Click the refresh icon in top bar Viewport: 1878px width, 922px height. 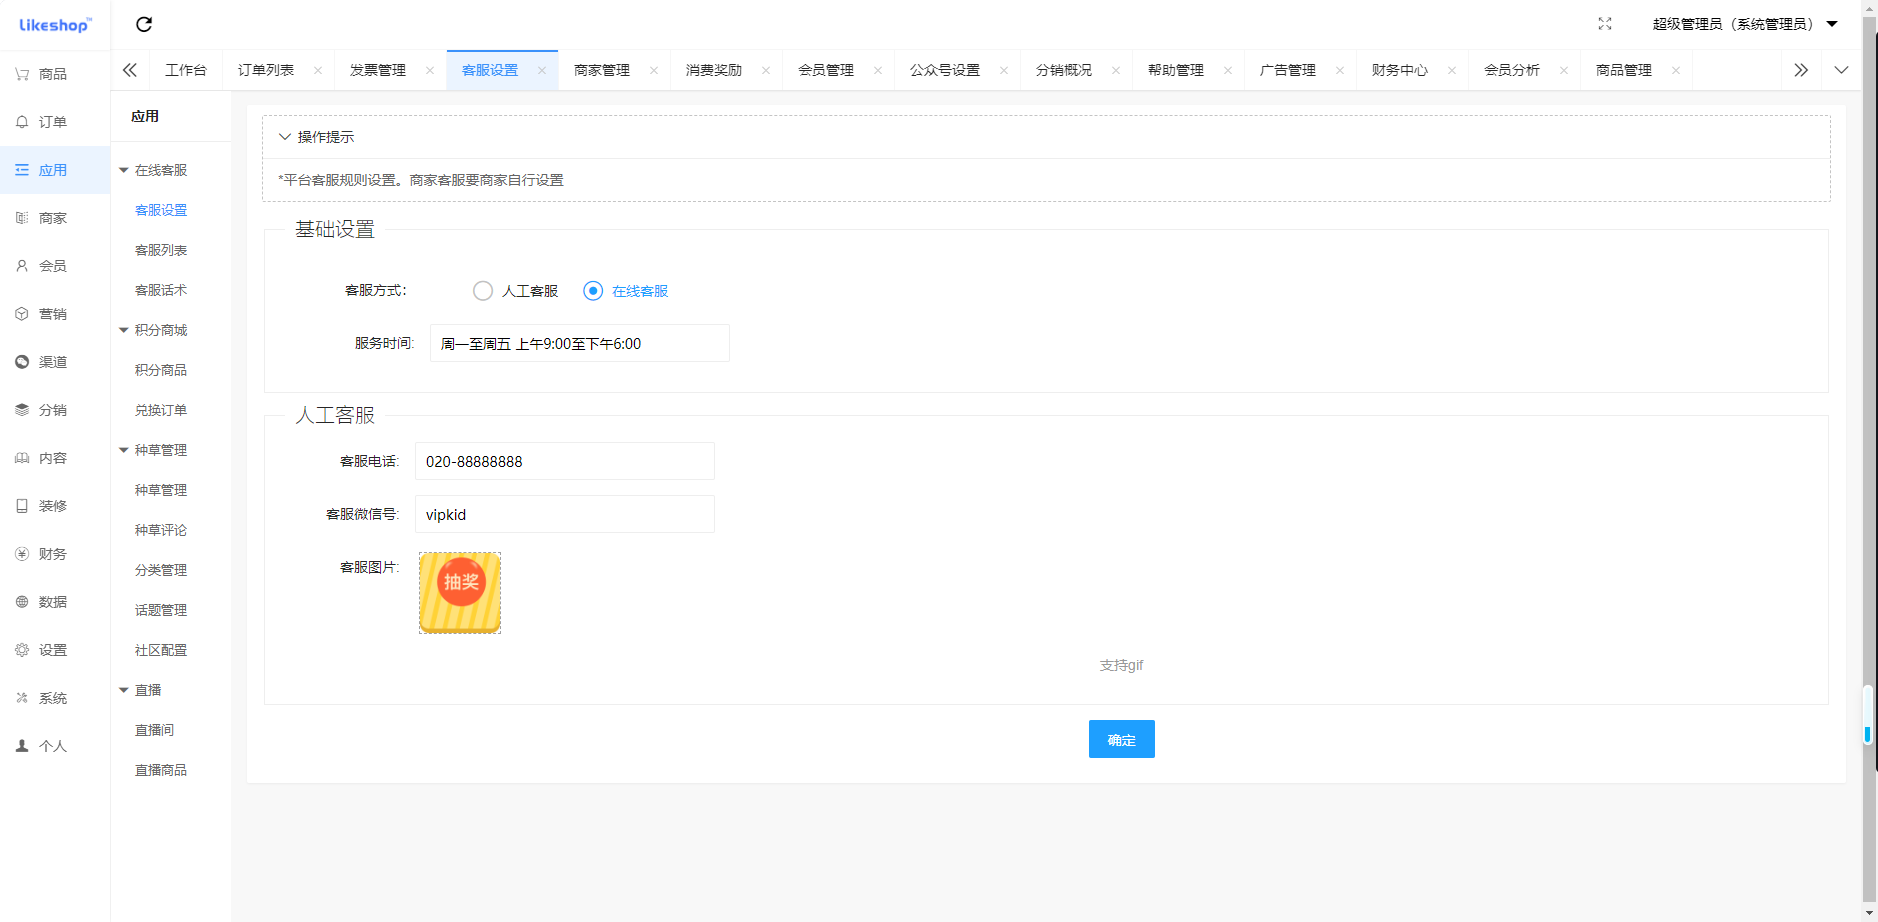[144, 24]
